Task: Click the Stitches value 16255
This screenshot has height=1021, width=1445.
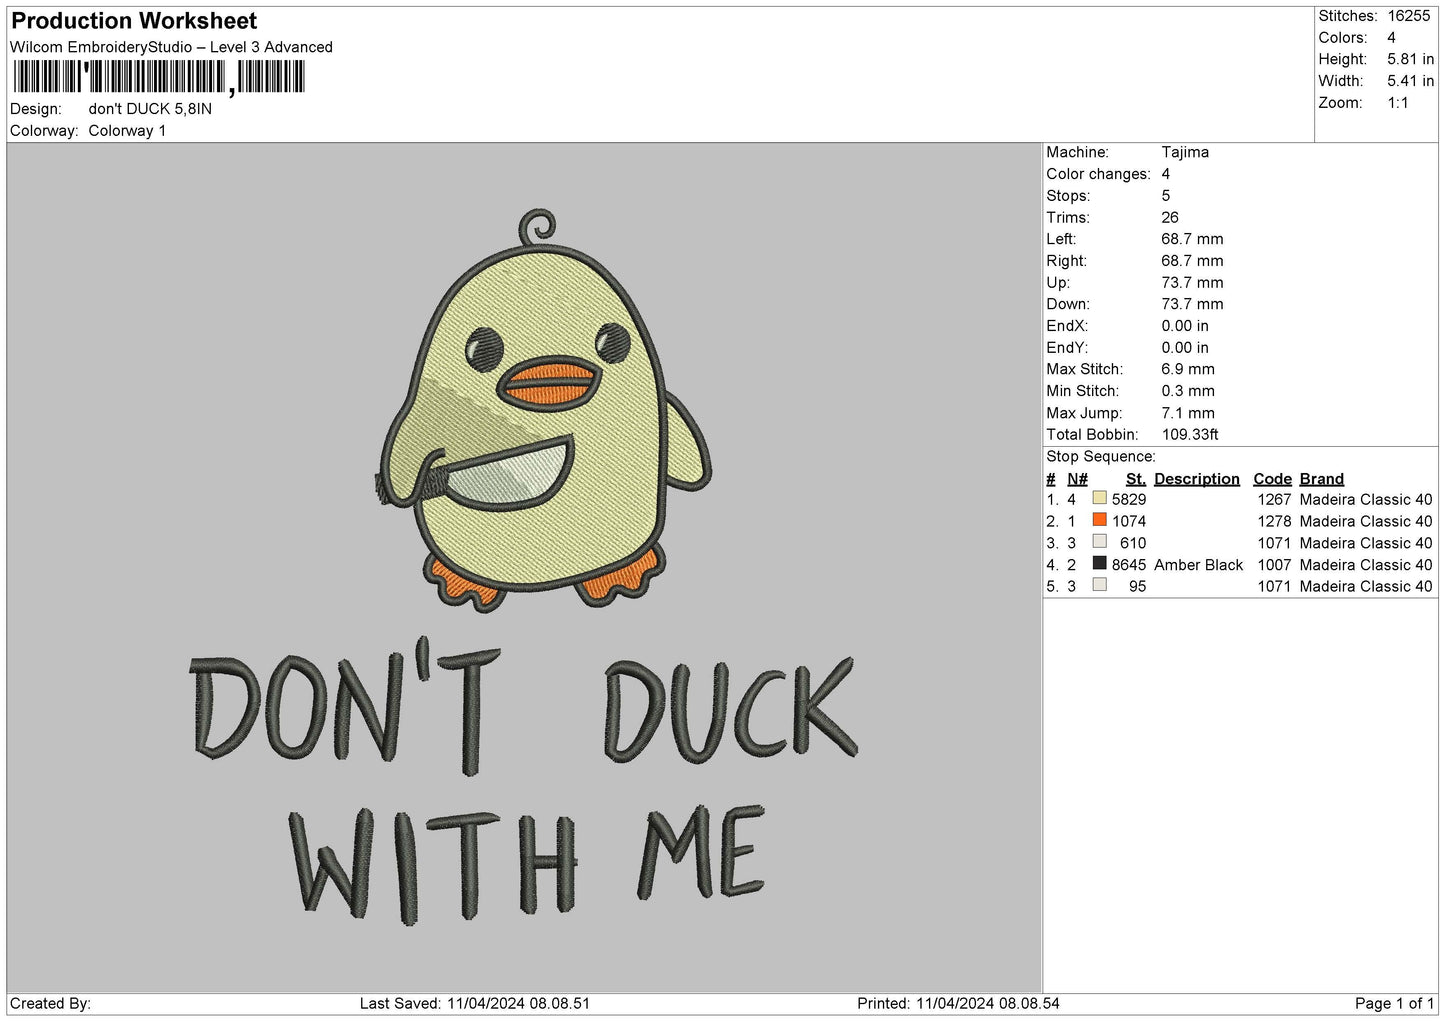Action: pyautogui.click(x=1409, y=16)
